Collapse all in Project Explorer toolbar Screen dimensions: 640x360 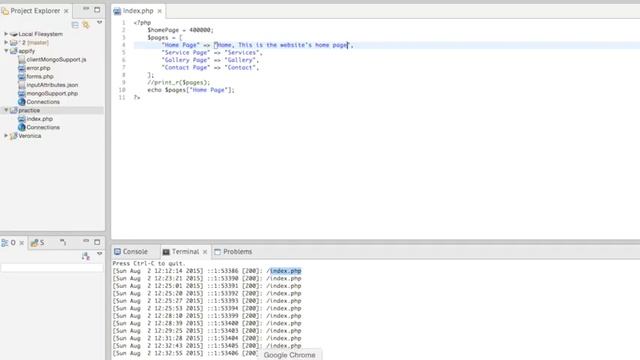pos(75,25)
